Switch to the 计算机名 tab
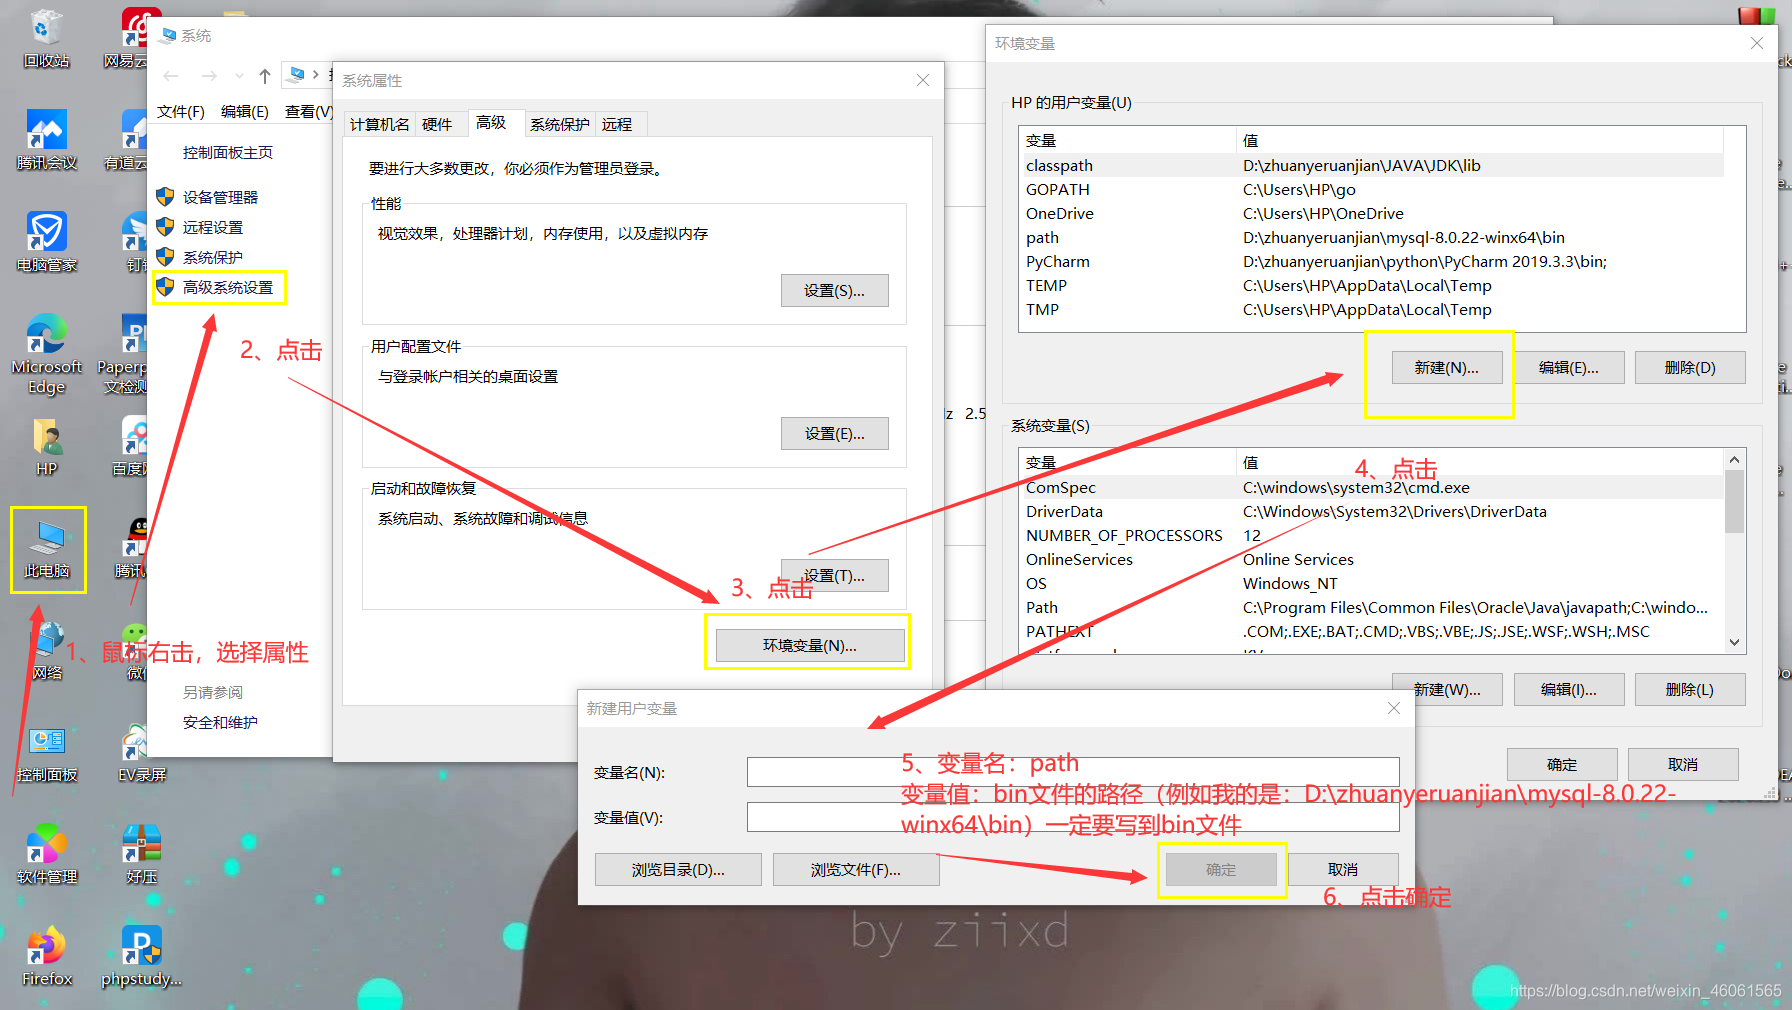 point(379,124)
